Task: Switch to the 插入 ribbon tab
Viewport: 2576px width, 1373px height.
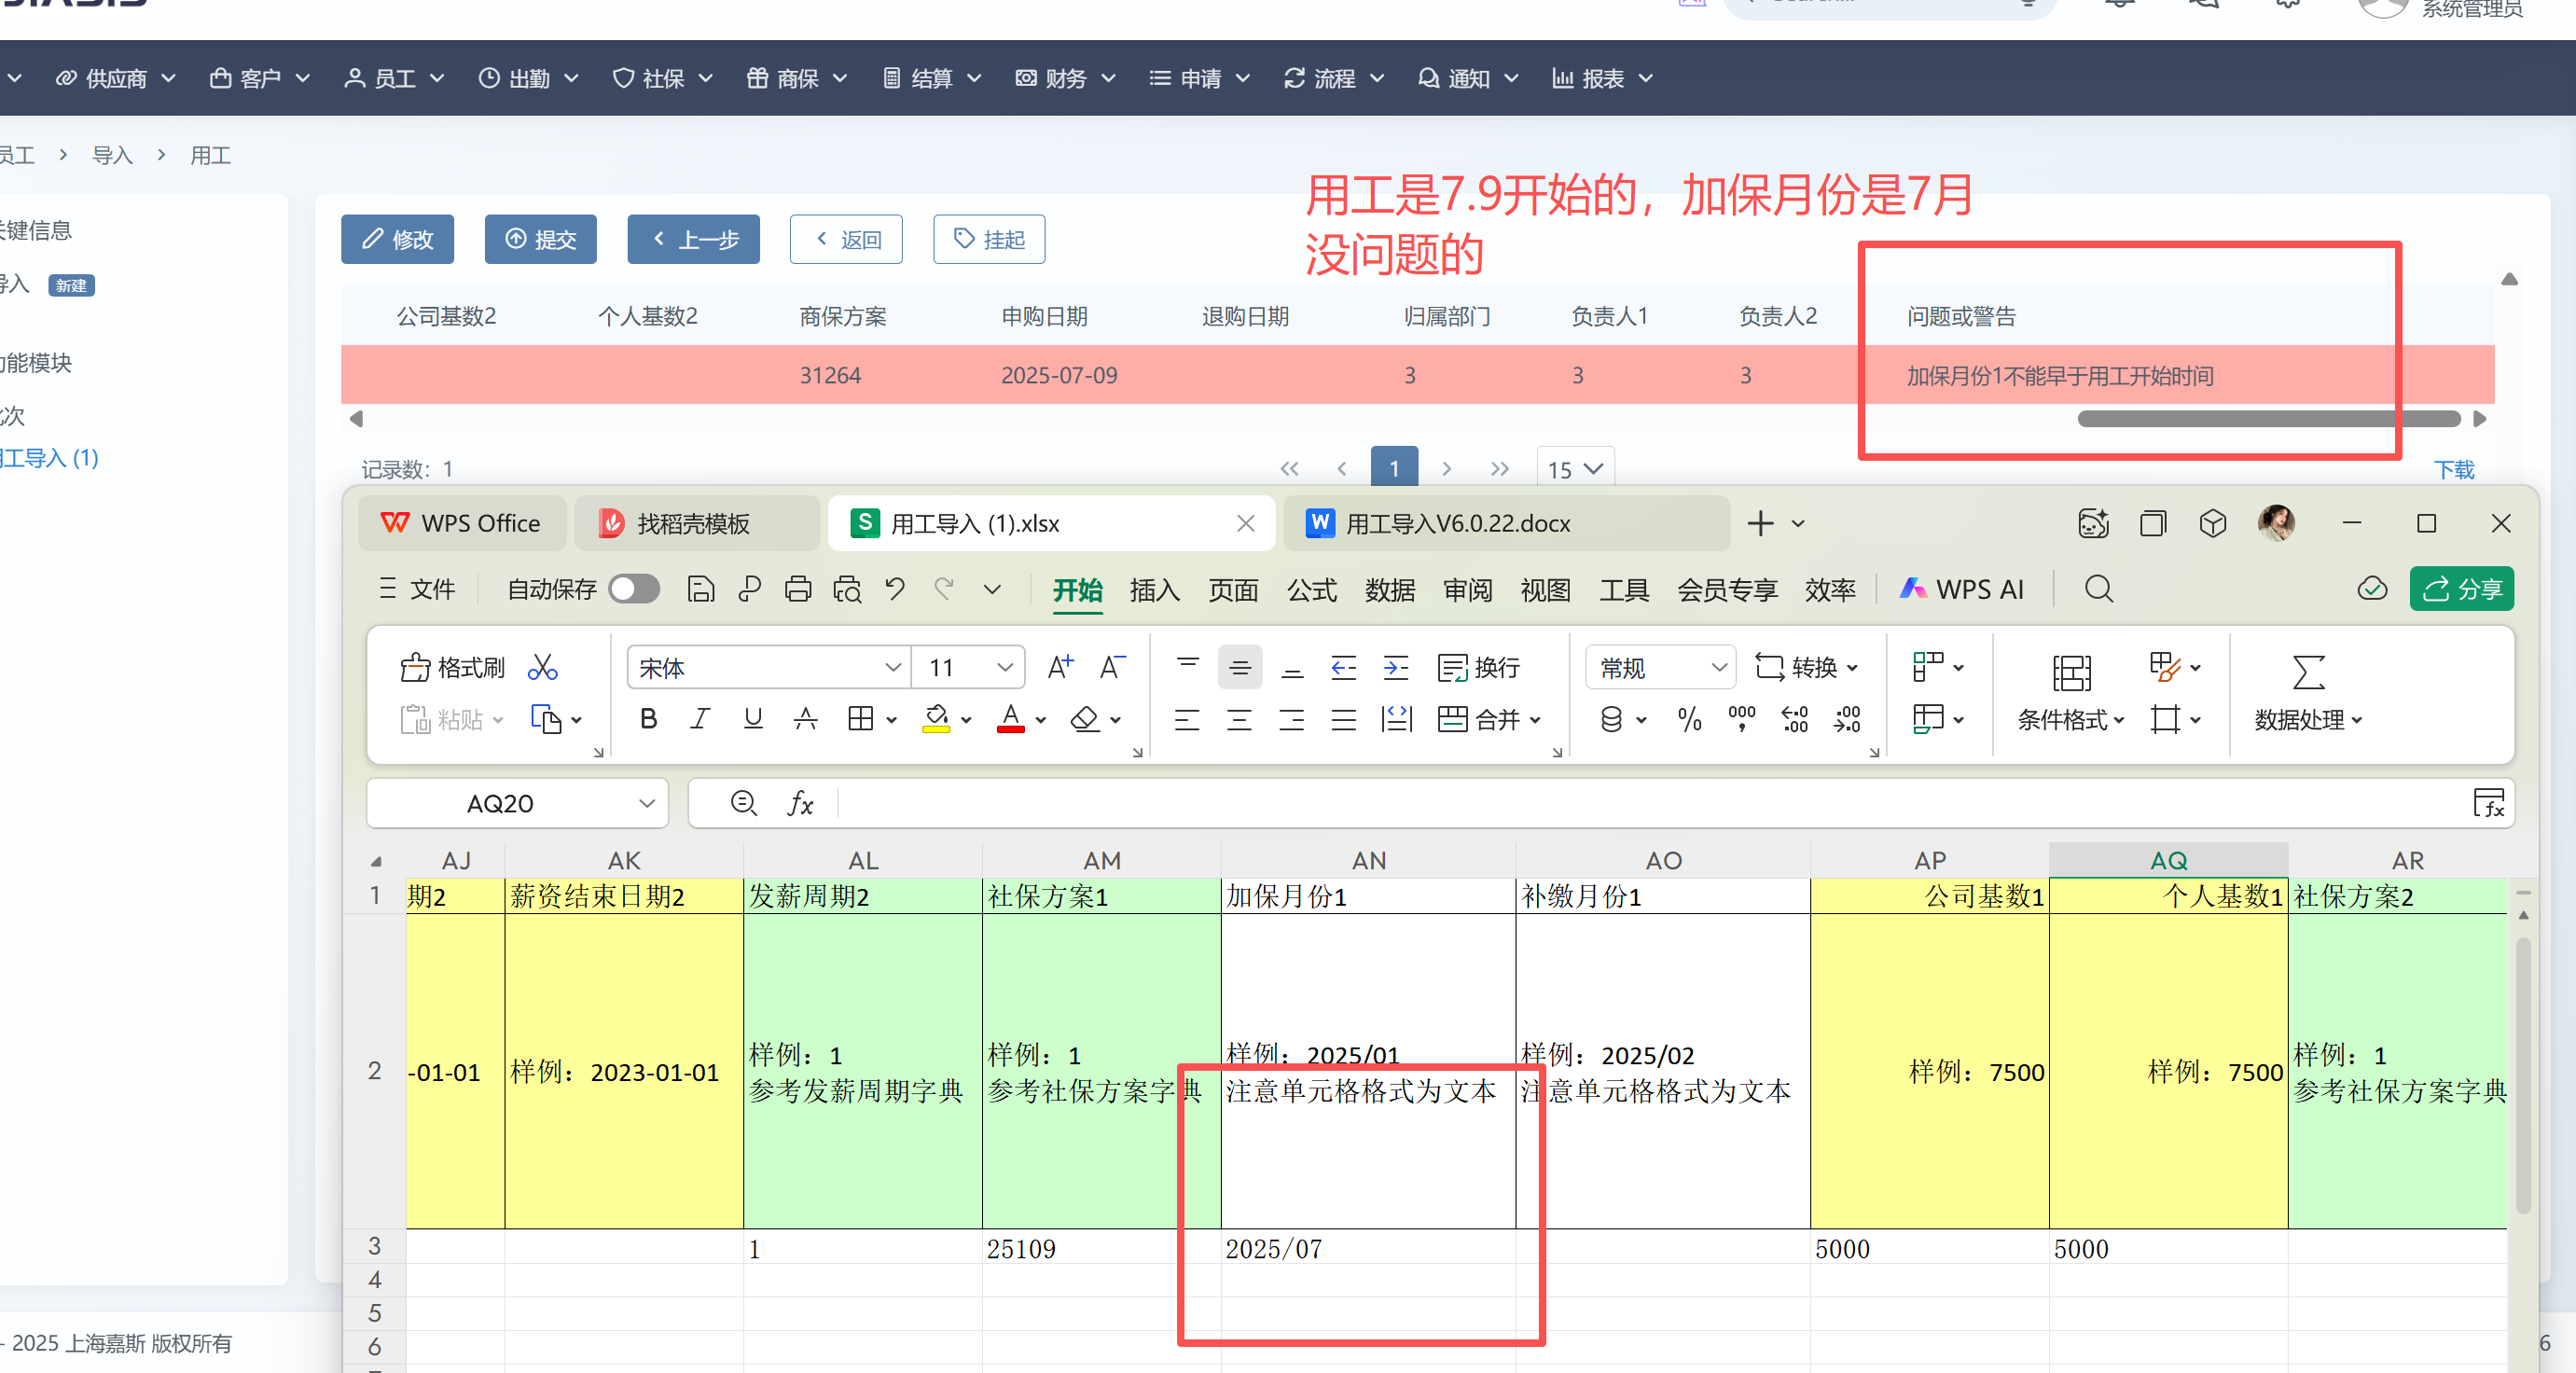Action: [x=1154, y=590]
